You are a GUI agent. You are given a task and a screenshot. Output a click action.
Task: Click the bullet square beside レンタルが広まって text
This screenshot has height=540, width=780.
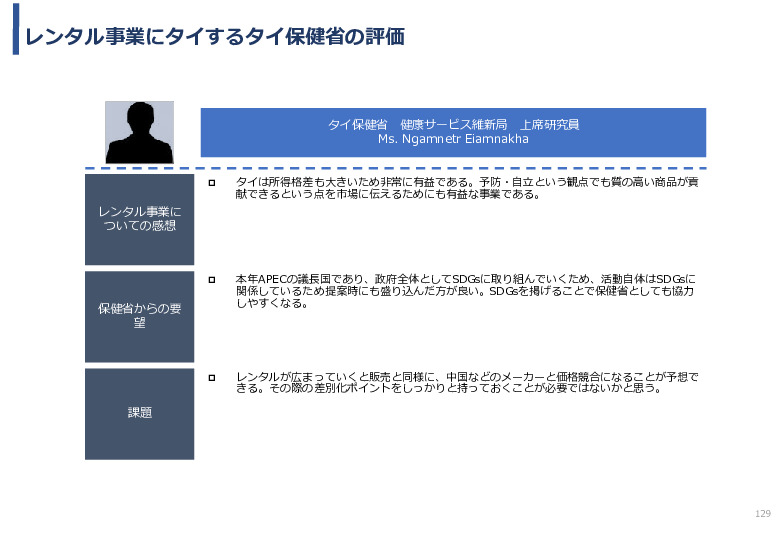click(212, 378)
